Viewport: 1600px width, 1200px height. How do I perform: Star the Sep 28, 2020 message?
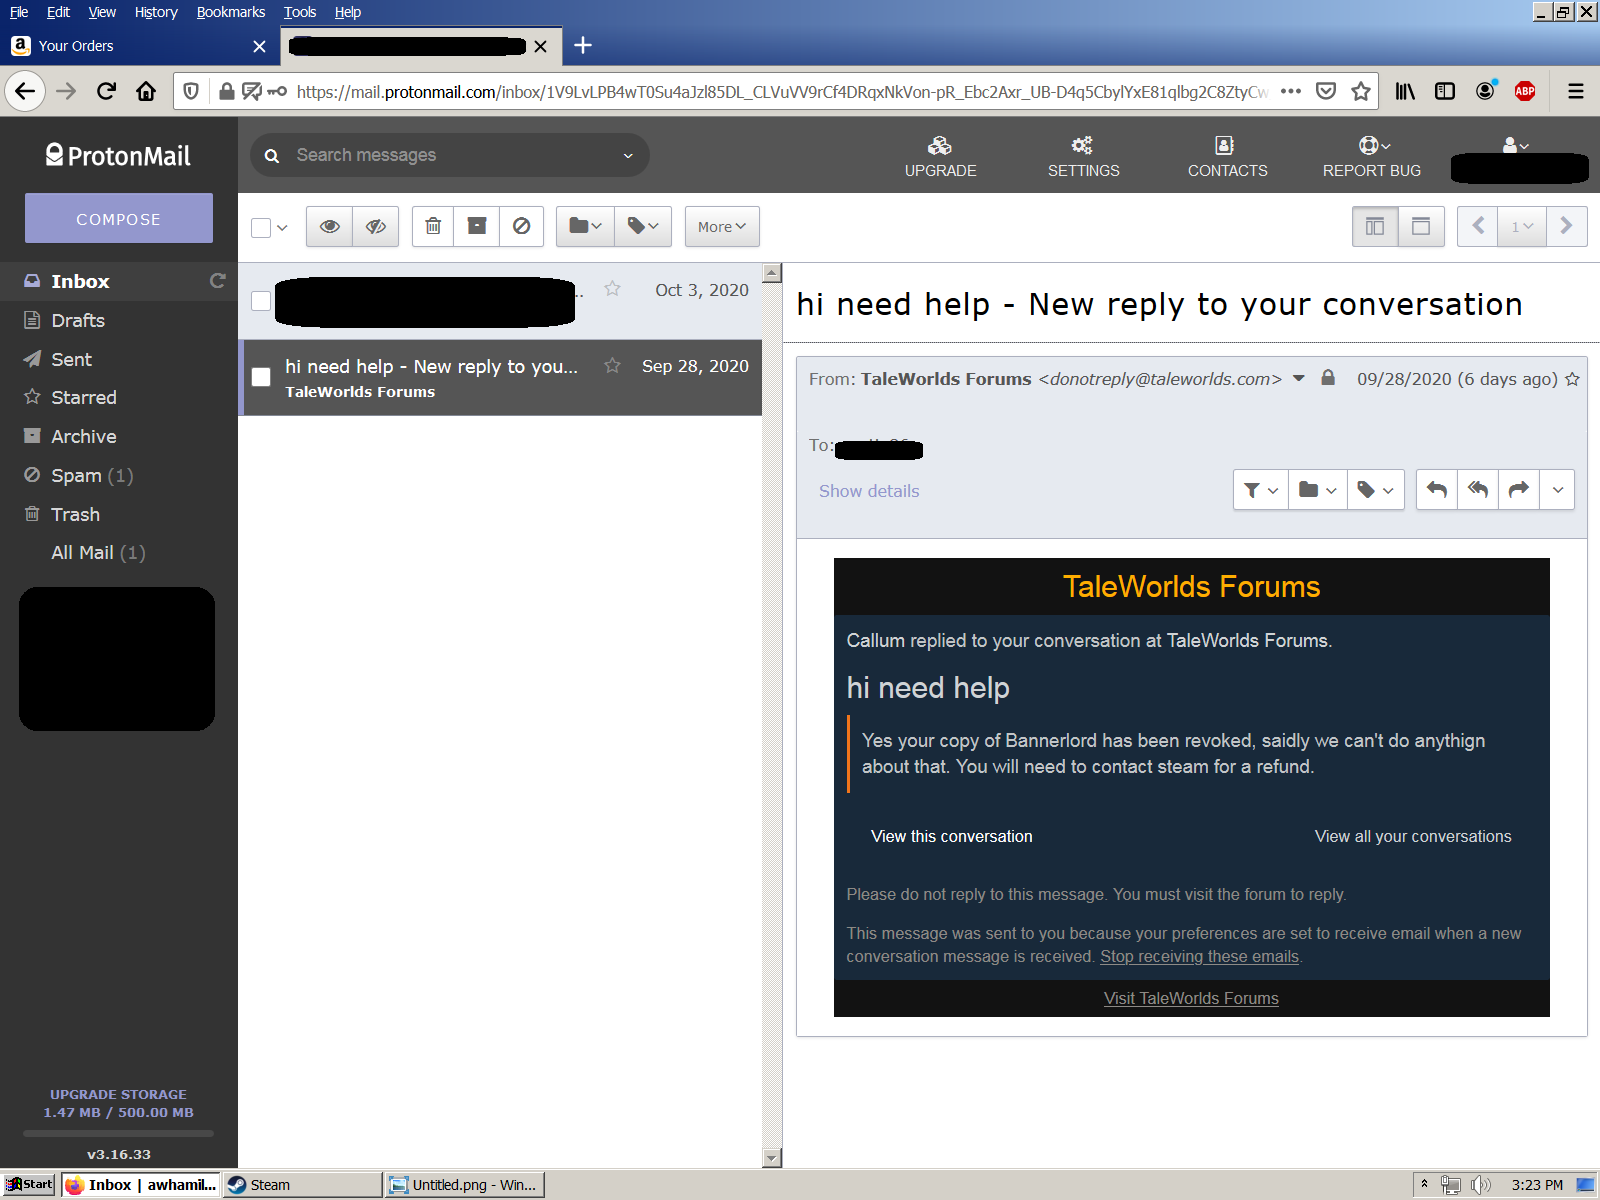click(x=612, y=366)
